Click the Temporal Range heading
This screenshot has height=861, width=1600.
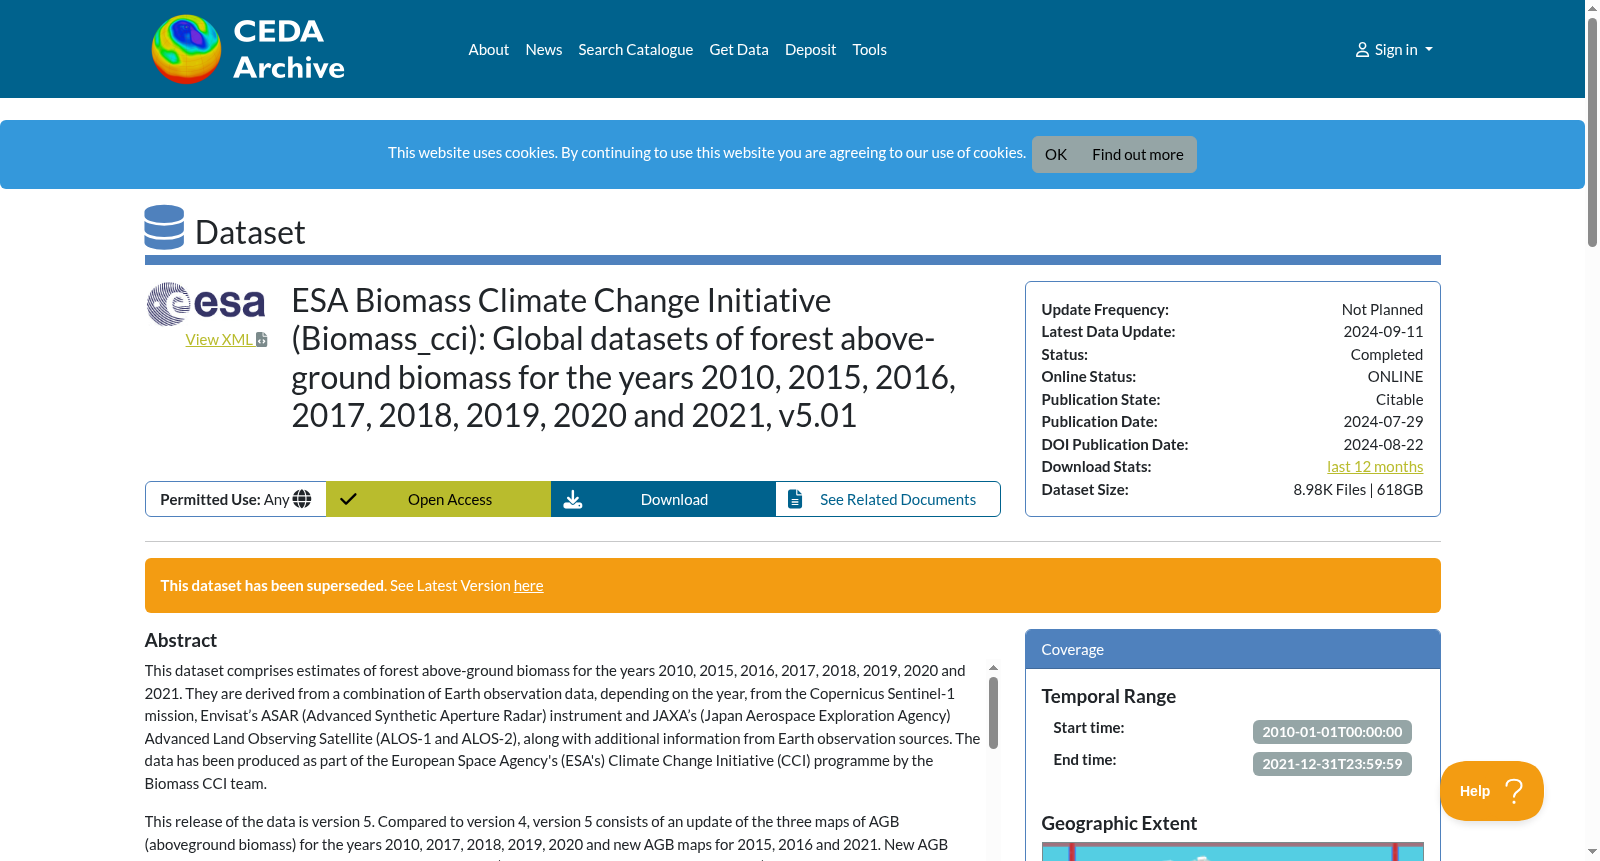click(x=1109, y=697)
